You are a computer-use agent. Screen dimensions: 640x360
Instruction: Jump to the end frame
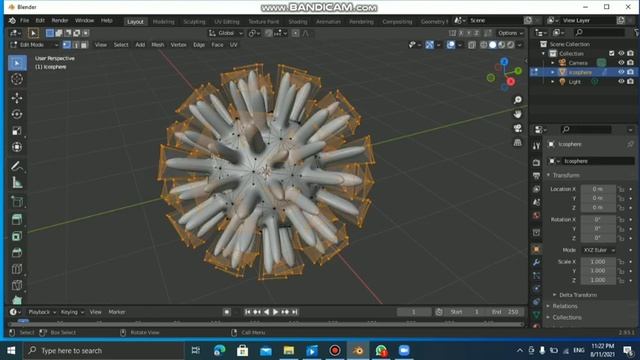295,312
